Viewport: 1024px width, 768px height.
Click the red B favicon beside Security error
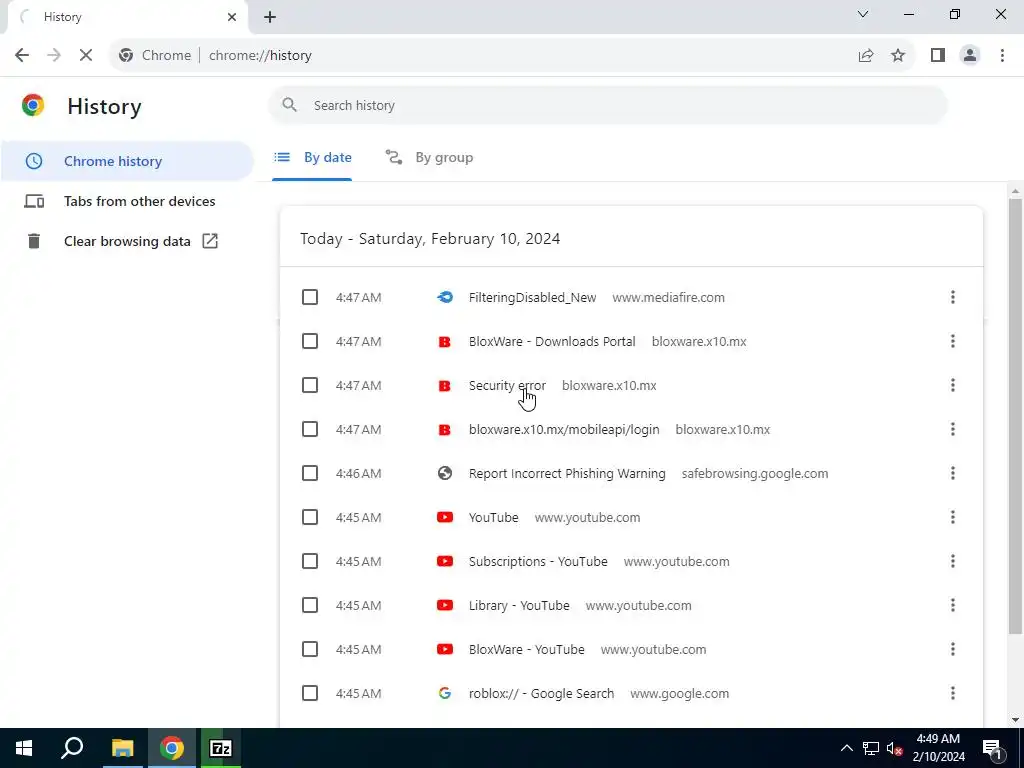tap(445, 385)
